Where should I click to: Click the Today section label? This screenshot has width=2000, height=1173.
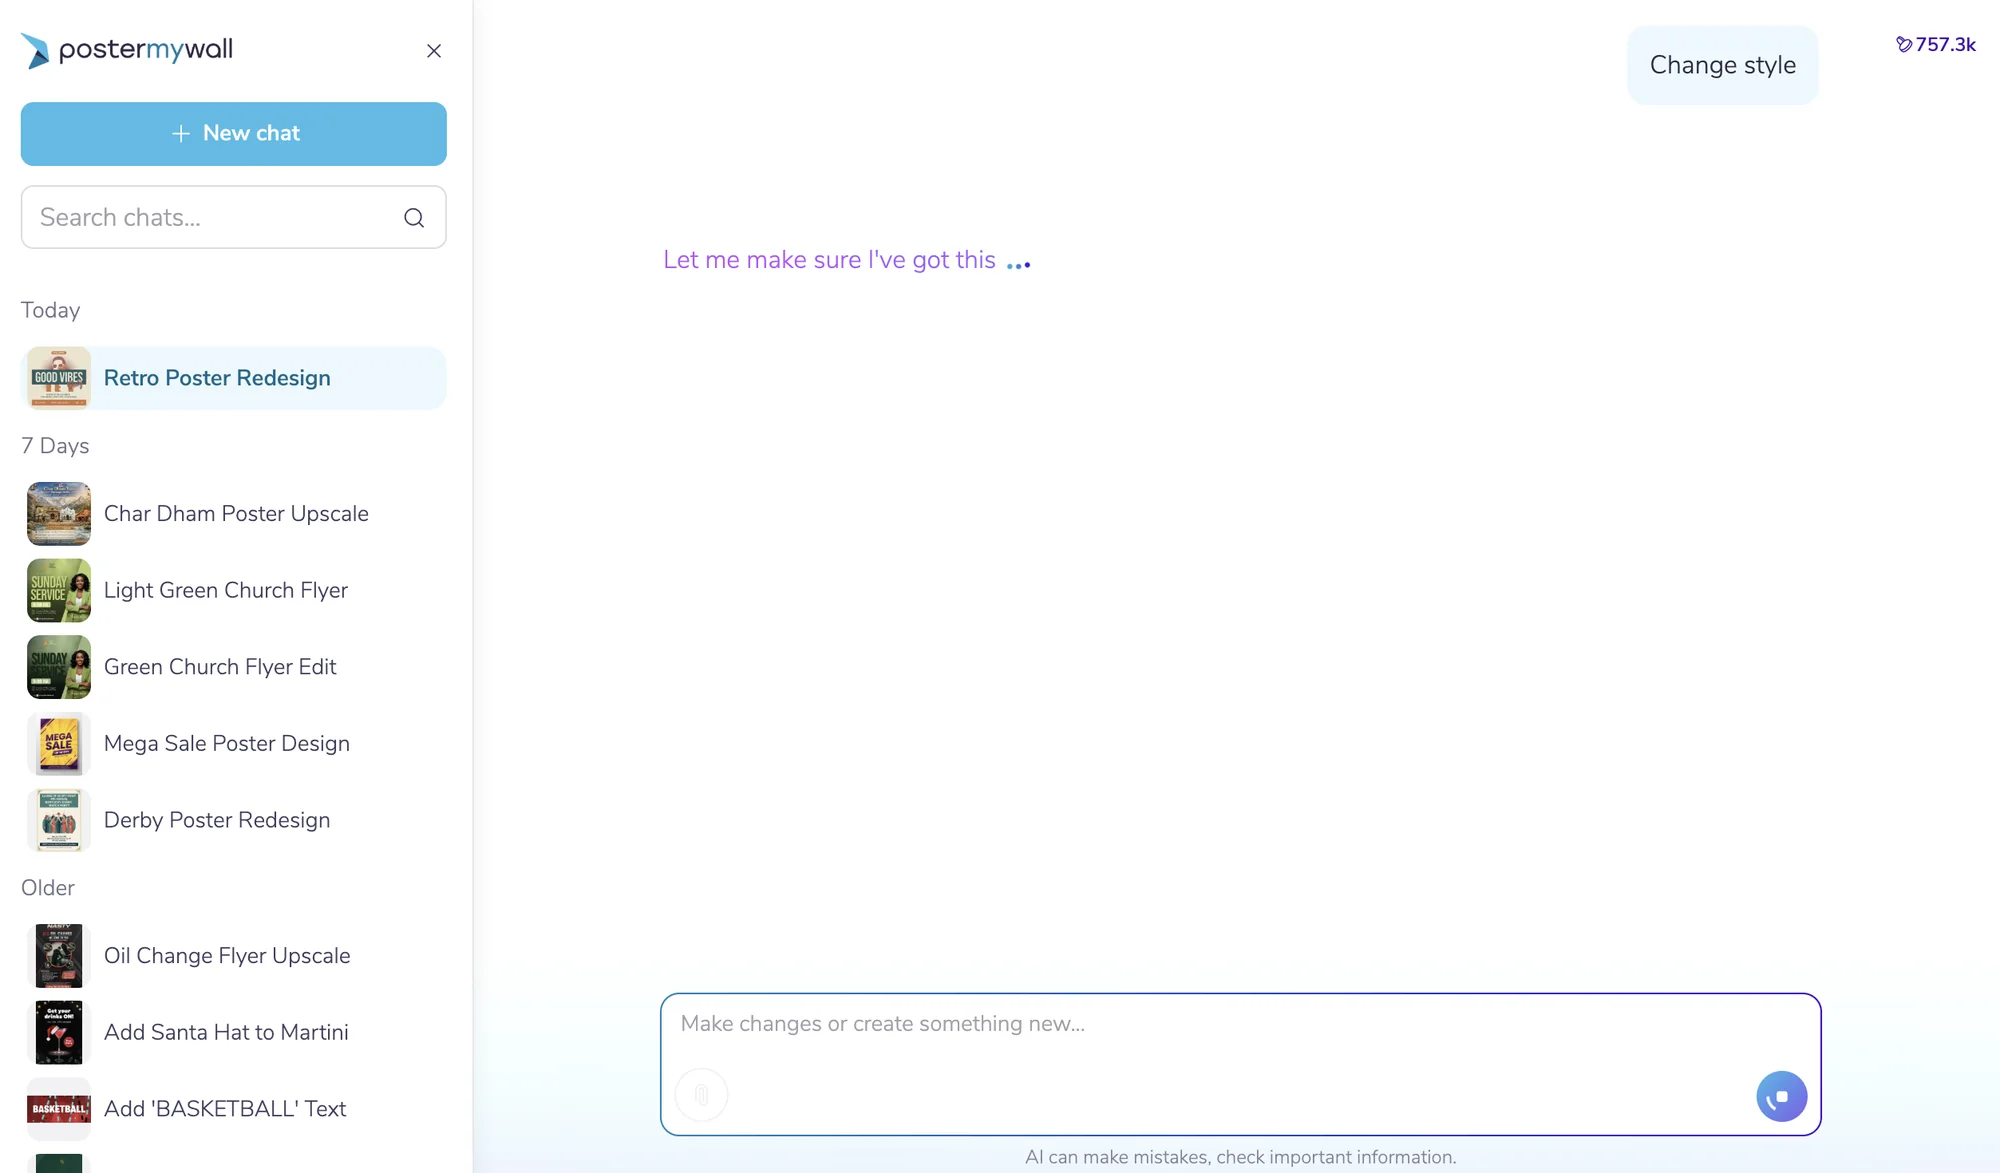pos(51,311)
